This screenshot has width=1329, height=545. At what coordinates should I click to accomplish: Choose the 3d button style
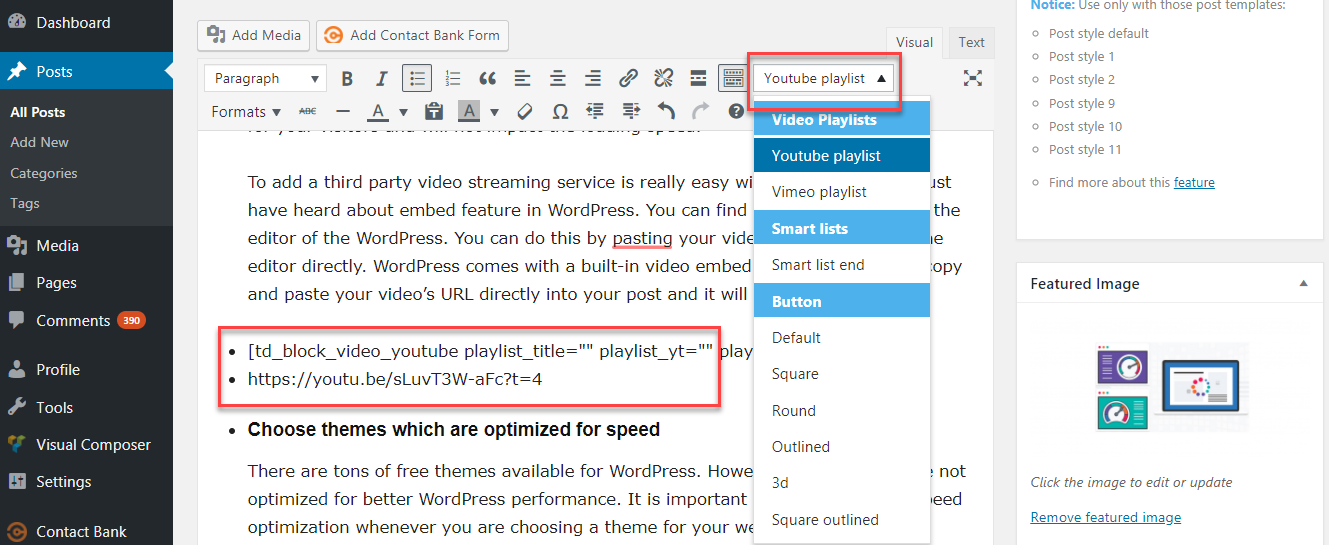click(842, 483)
